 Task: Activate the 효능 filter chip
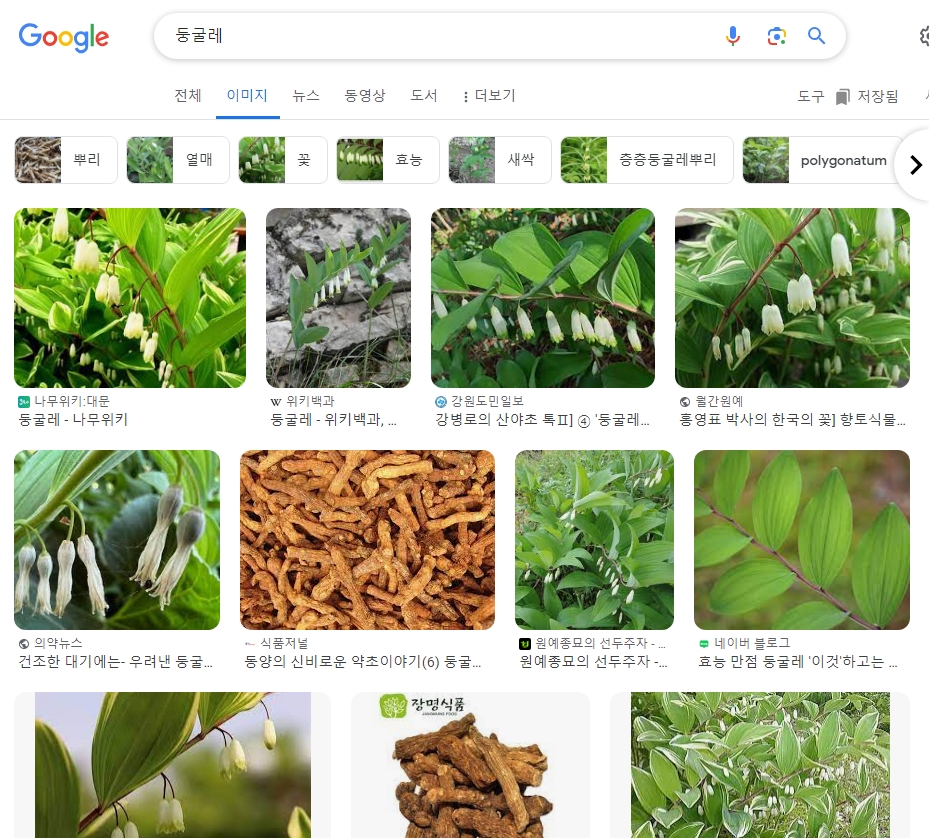[388, 159]
